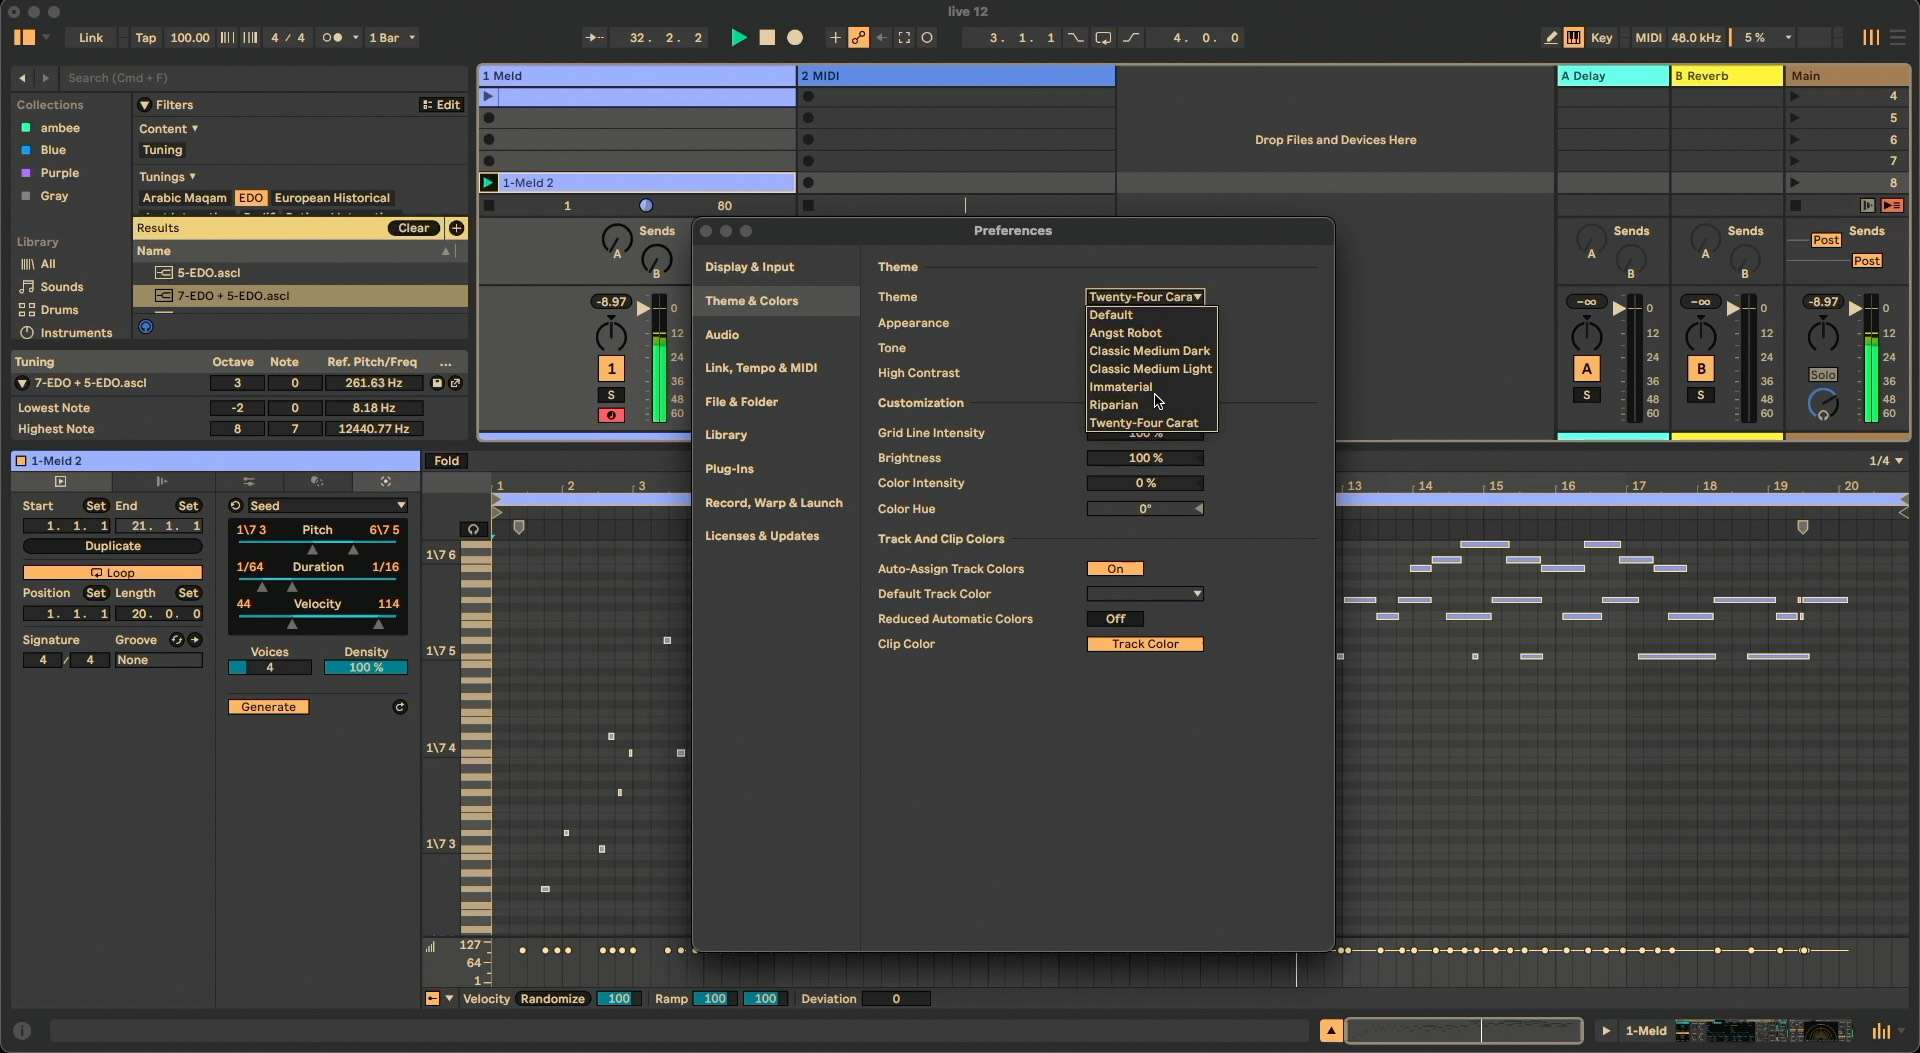This screenshot has height=1053, width=1920.
Task: Toggle the computer MIDI keyboard icon
Action: [x=1573, y=38]
